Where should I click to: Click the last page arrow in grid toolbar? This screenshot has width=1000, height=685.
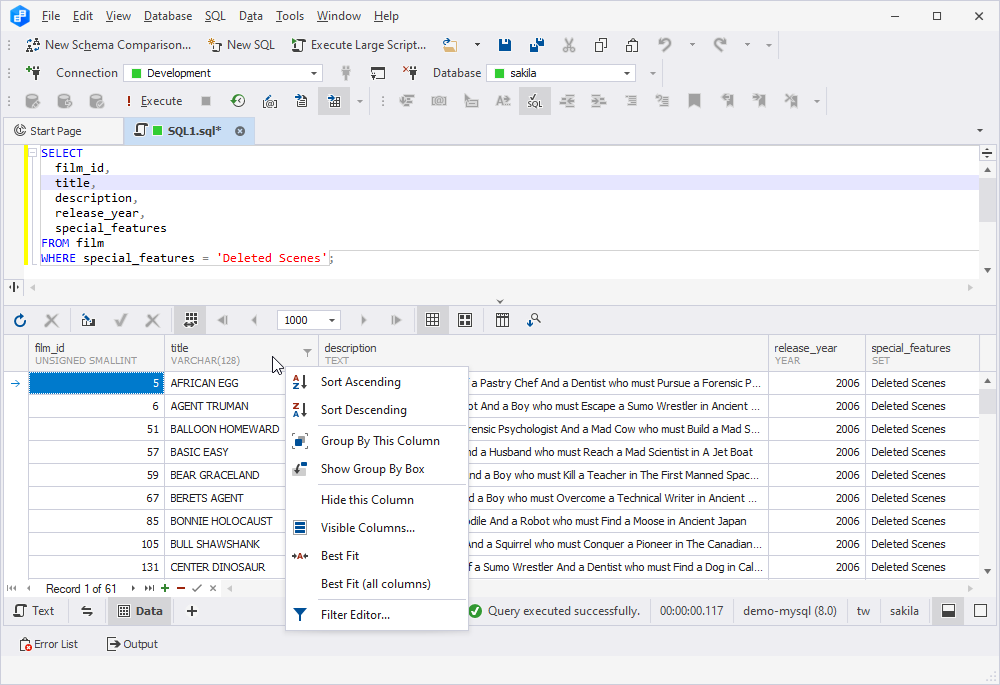click(396, 320)
